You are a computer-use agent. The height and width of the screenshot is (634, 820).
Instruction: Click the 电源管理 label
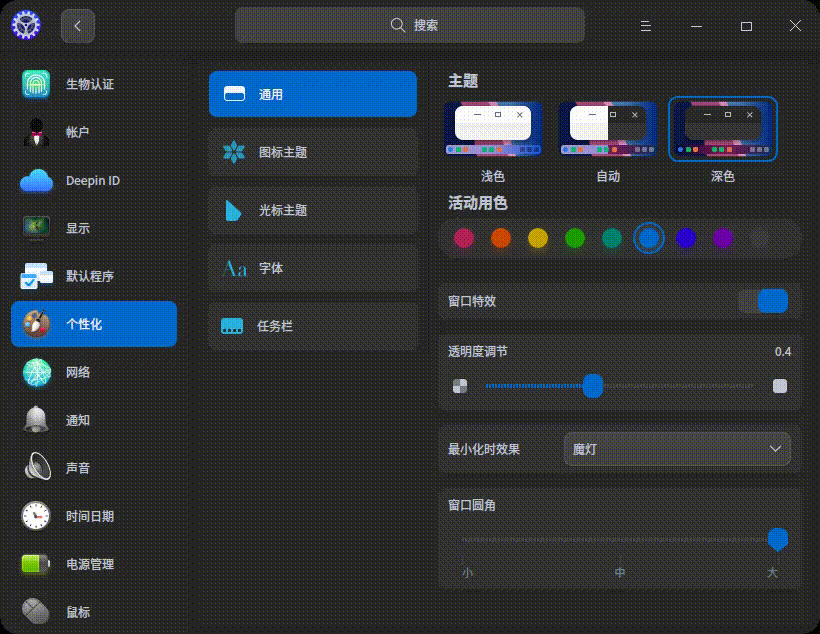[x=90, y=564]
